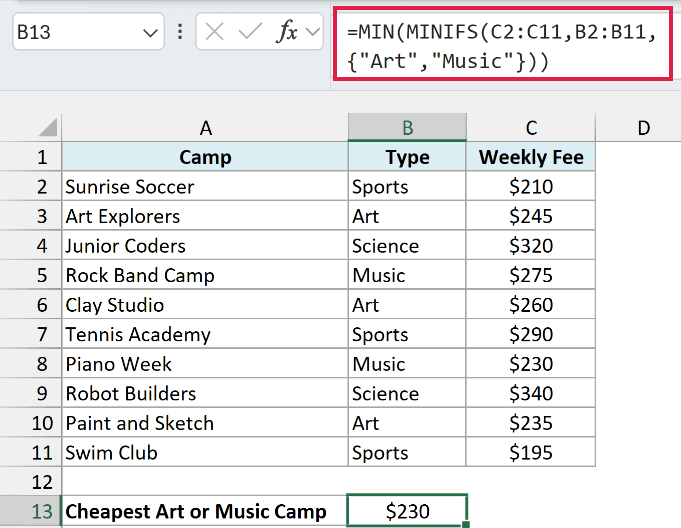Select the Sunrise Soccer cell

(x=205, y=186)
